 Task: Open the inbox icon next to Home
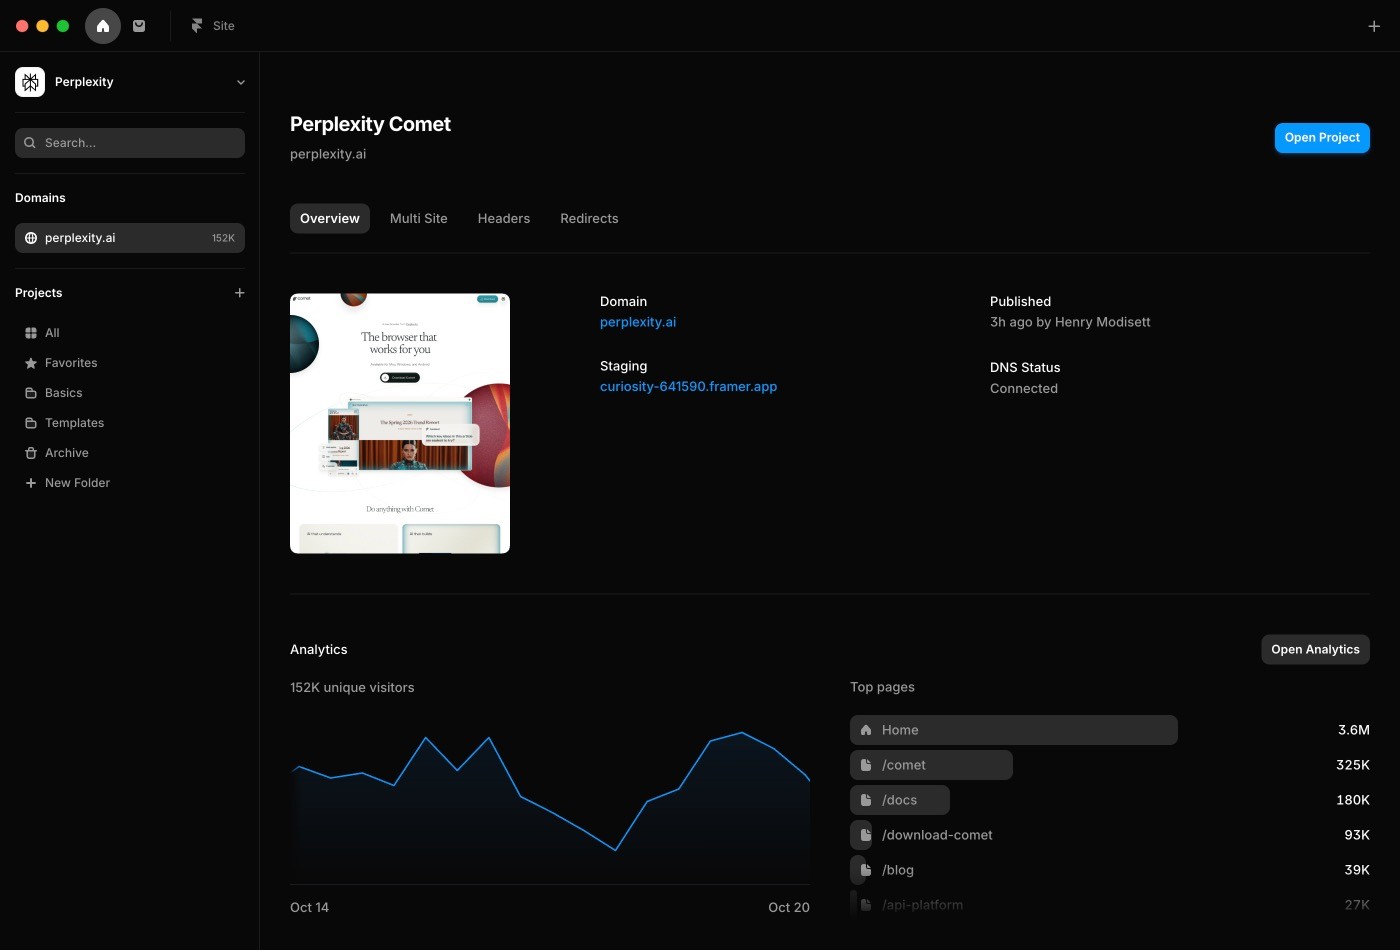pos(139,26)
